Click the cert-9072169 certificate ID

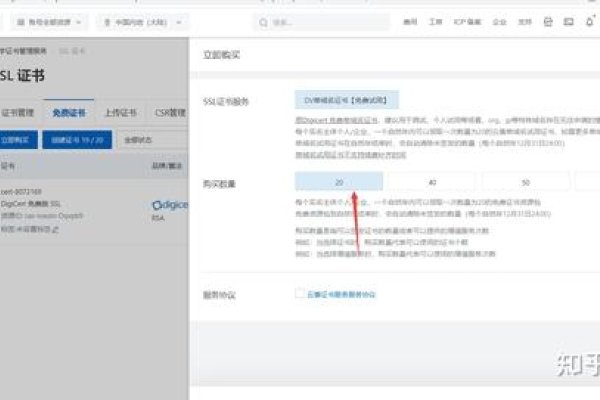[x=21, y=191]
